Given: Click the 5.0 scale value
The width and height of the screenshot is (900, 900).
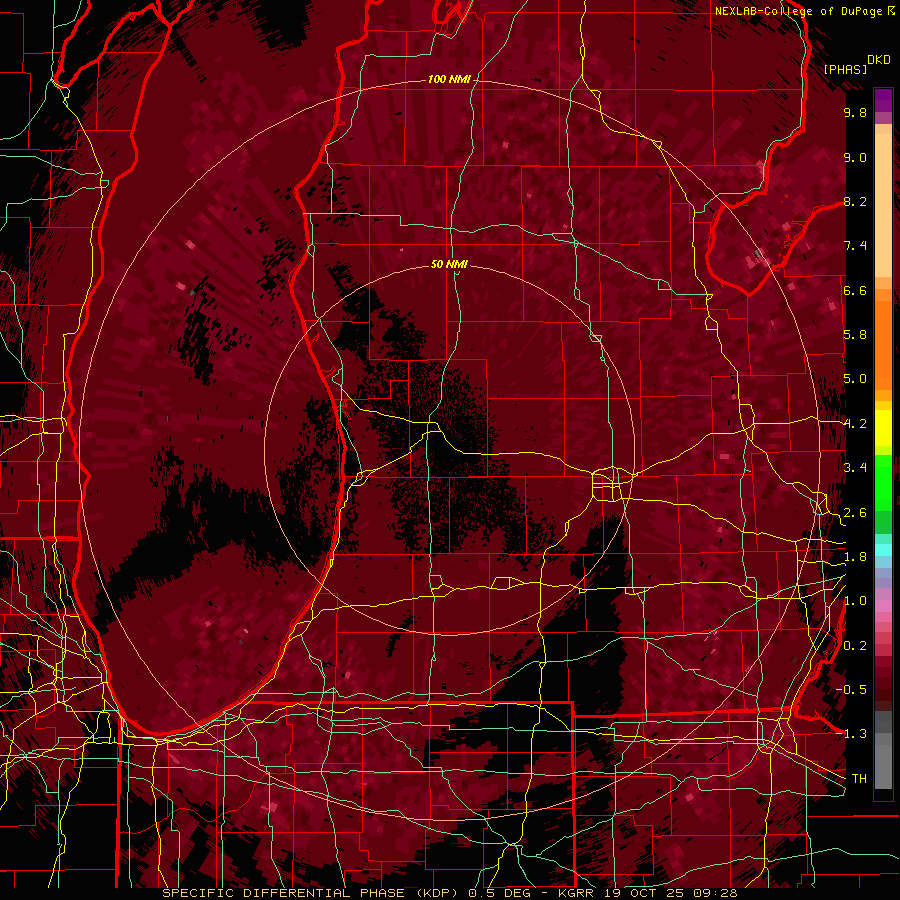Looking at the screenshot, I should tap(855, 379).
